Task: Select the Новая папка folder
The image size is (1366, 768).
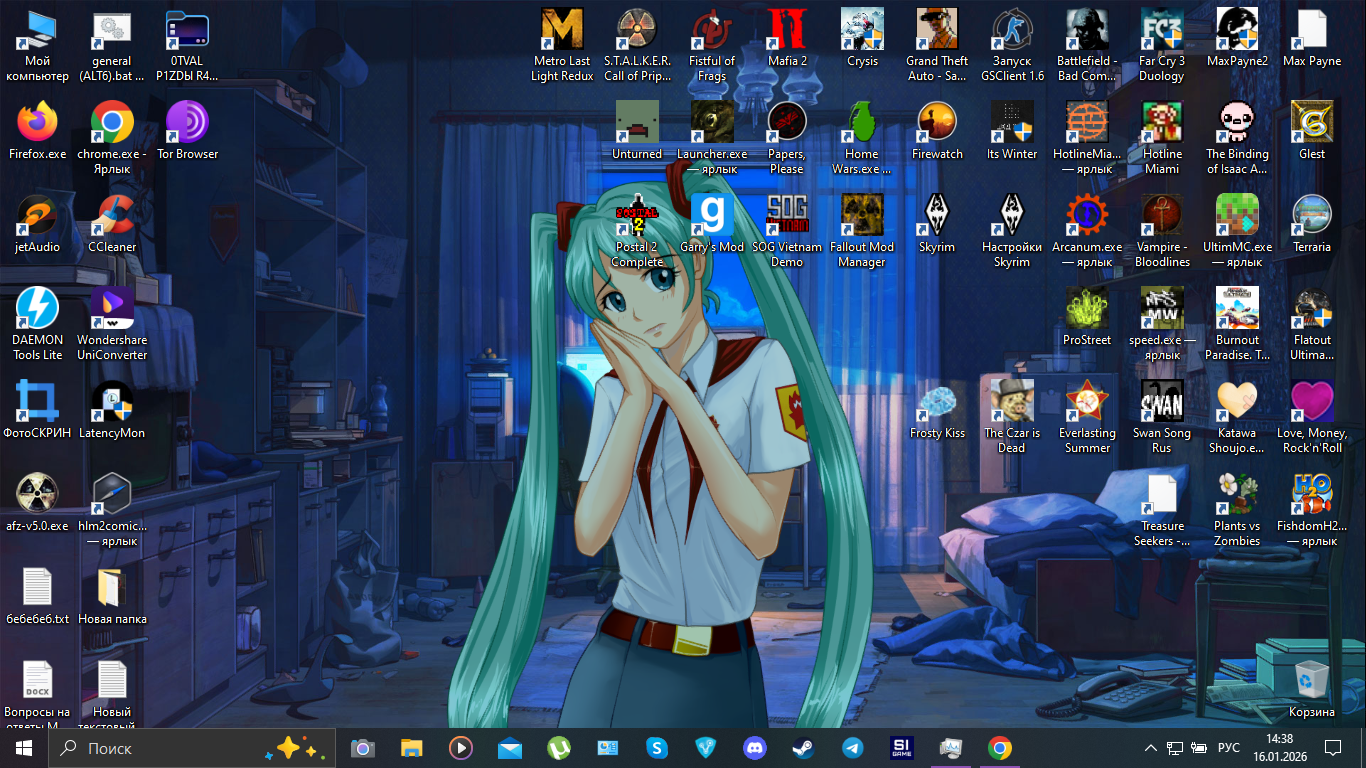Action: coord(112,597)
